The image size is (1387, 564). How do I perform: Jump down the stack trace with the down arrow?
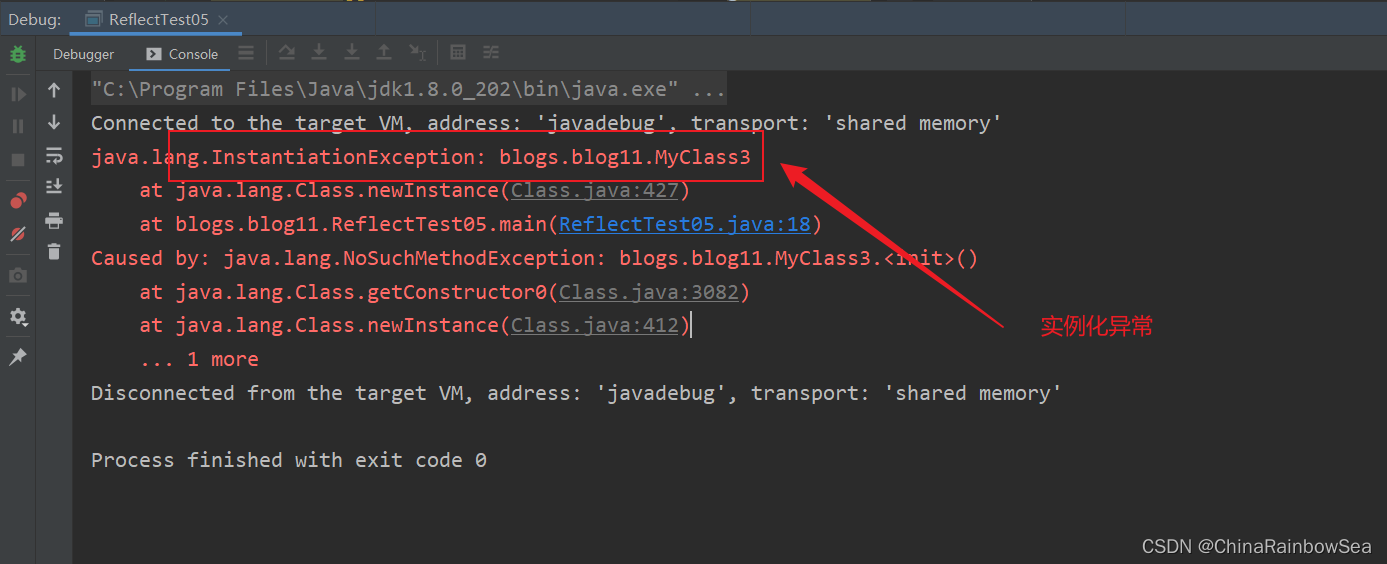click(54, 122)
